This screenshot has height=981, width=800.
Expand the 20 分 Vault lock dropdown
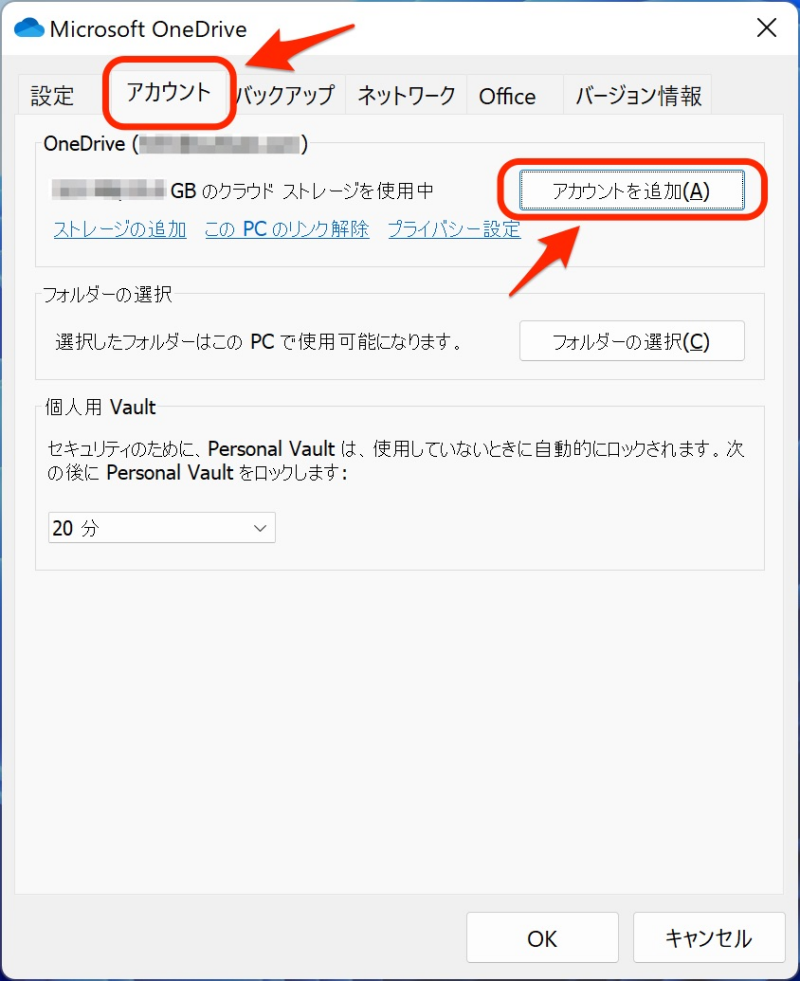pyautogui.click(x=161, y=527)
